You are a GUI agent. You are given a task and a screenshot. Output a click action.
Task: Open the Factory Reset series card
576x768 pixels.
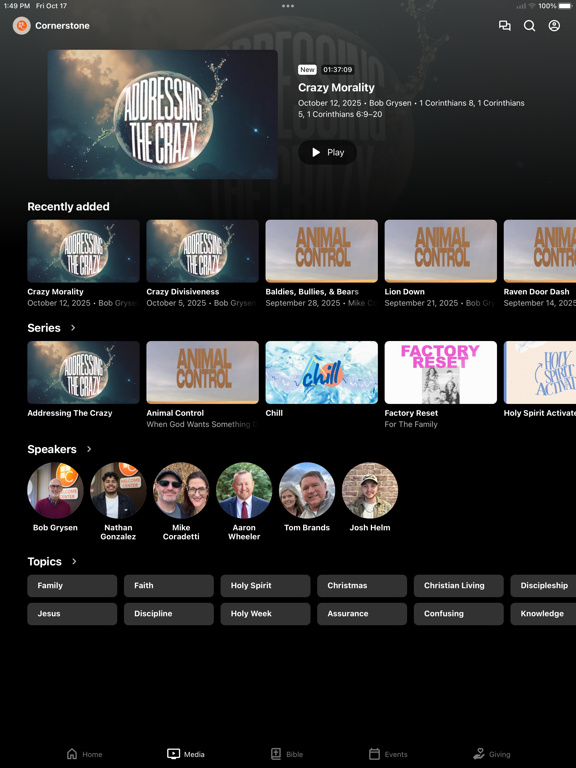click(x=440, y=372)
